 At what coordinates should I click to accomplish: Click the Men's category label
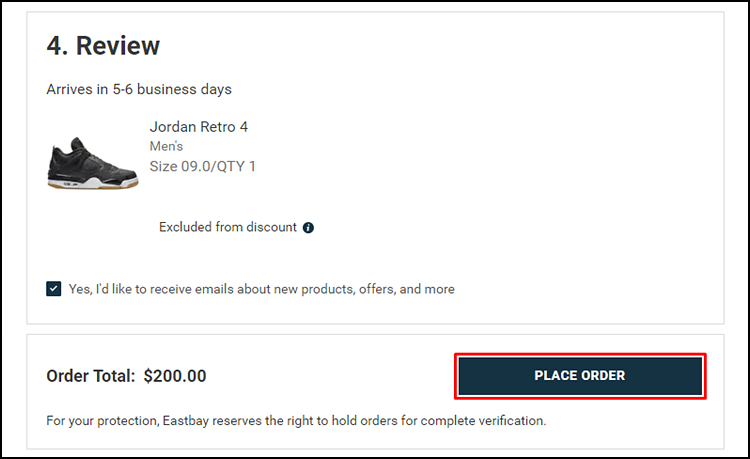pos(166,146)
